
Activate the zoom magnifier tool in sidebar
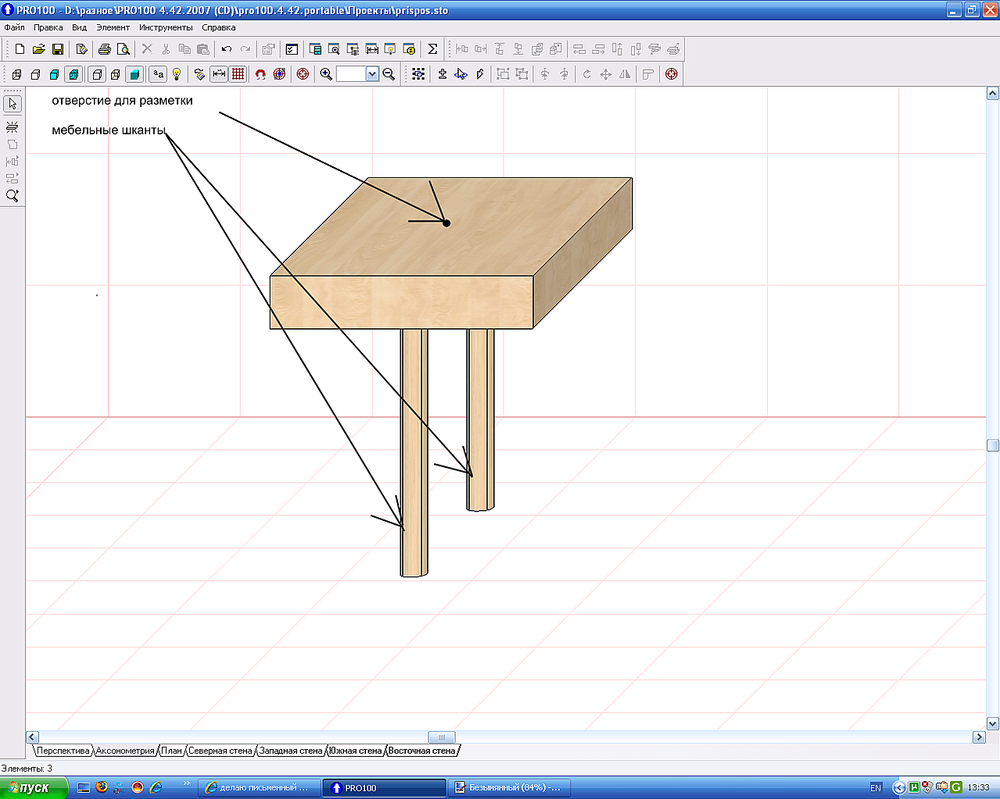tap(12, 195)
